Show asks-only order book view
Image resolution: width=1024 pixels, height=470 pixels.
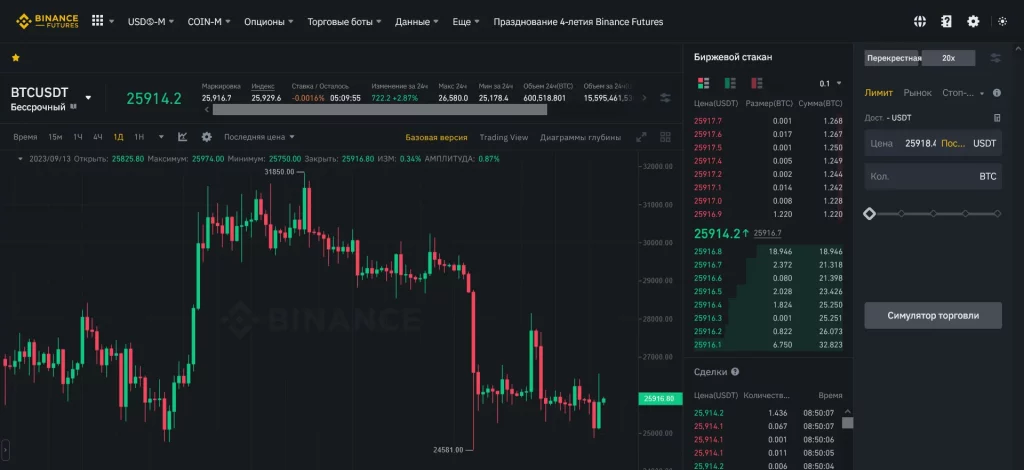click(757, 83)
